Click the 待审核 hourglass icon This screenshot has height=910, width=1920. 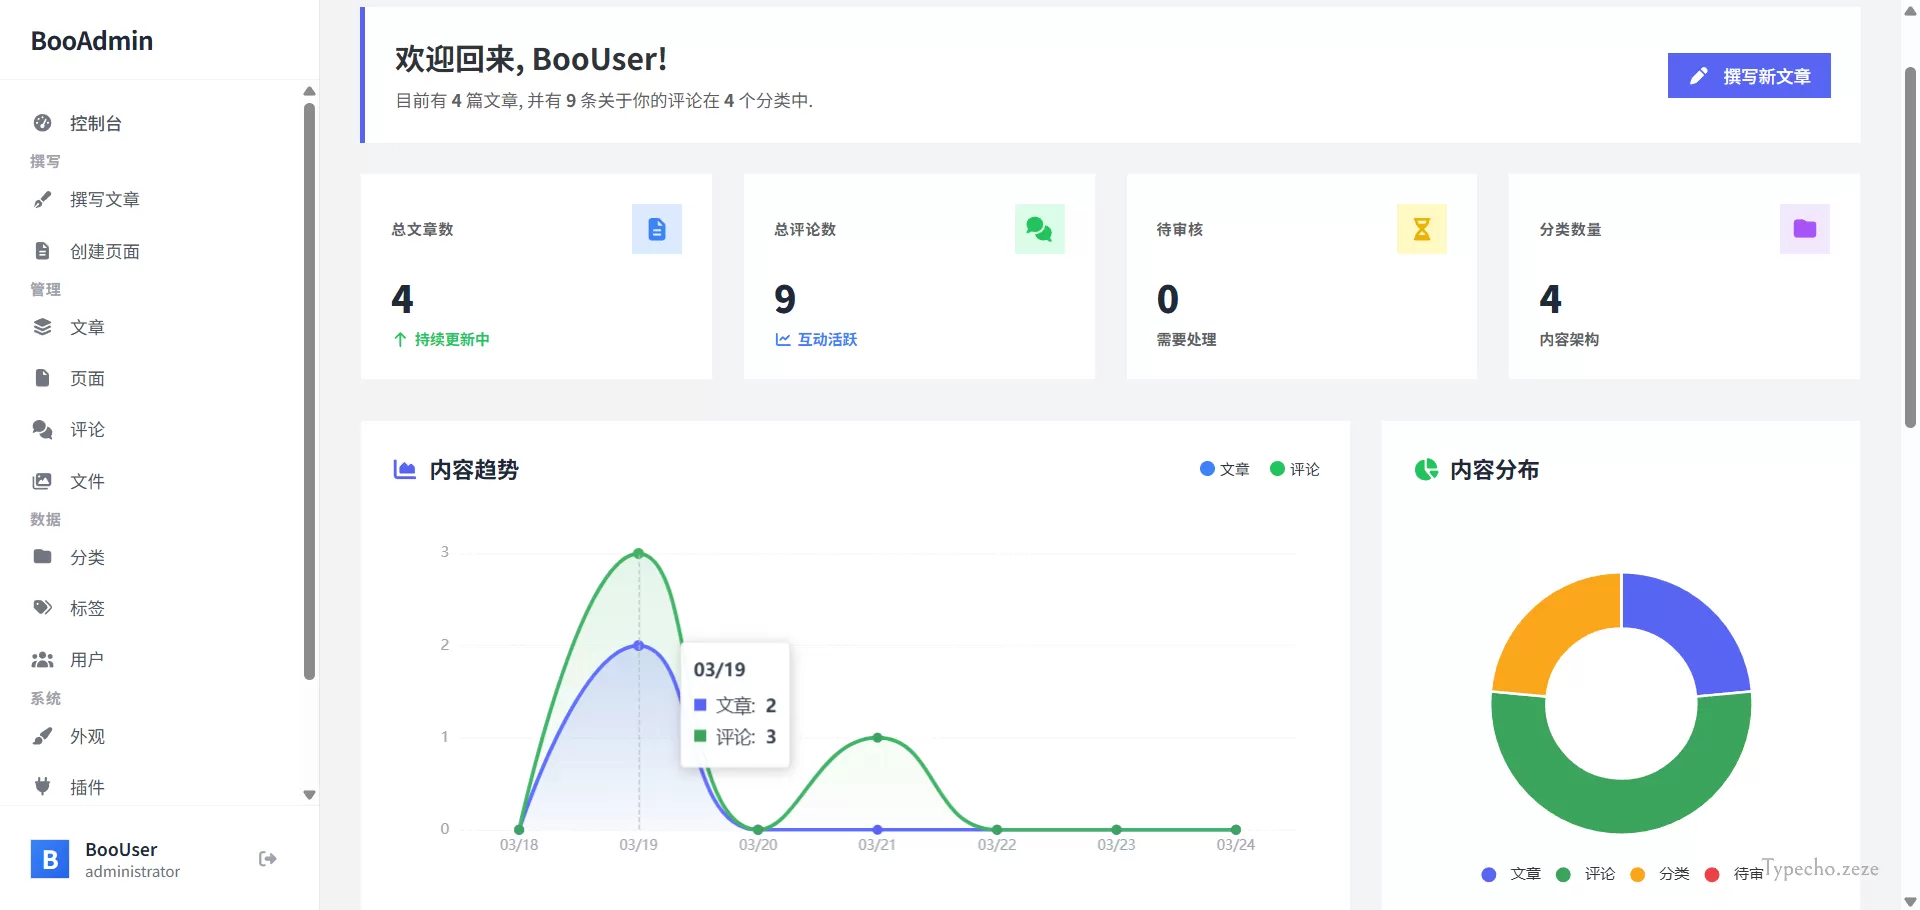pyautogui.click(x=1421, y=229)
